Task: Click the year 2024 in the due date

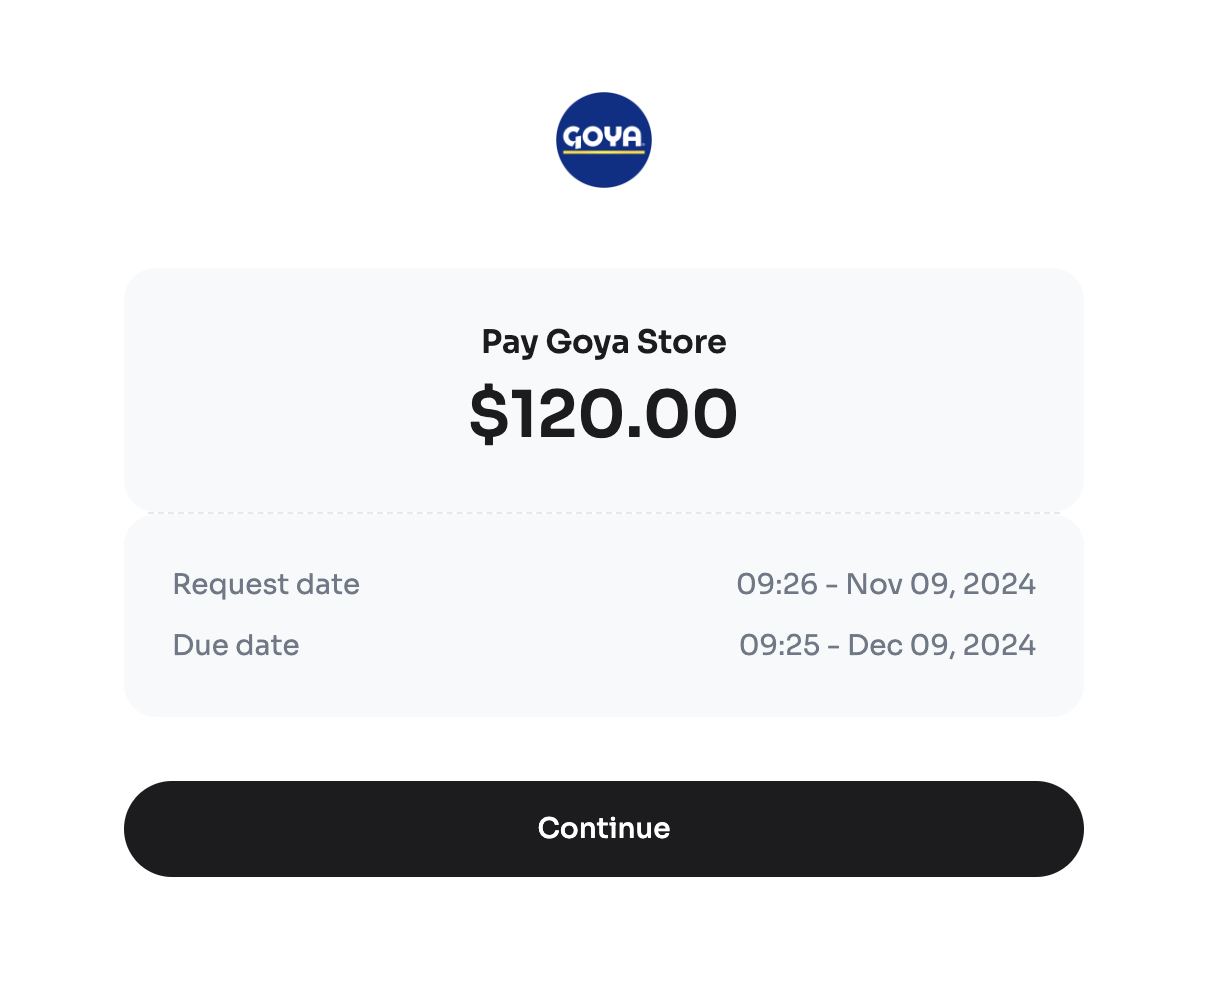Action: click(x=998, y=645)
